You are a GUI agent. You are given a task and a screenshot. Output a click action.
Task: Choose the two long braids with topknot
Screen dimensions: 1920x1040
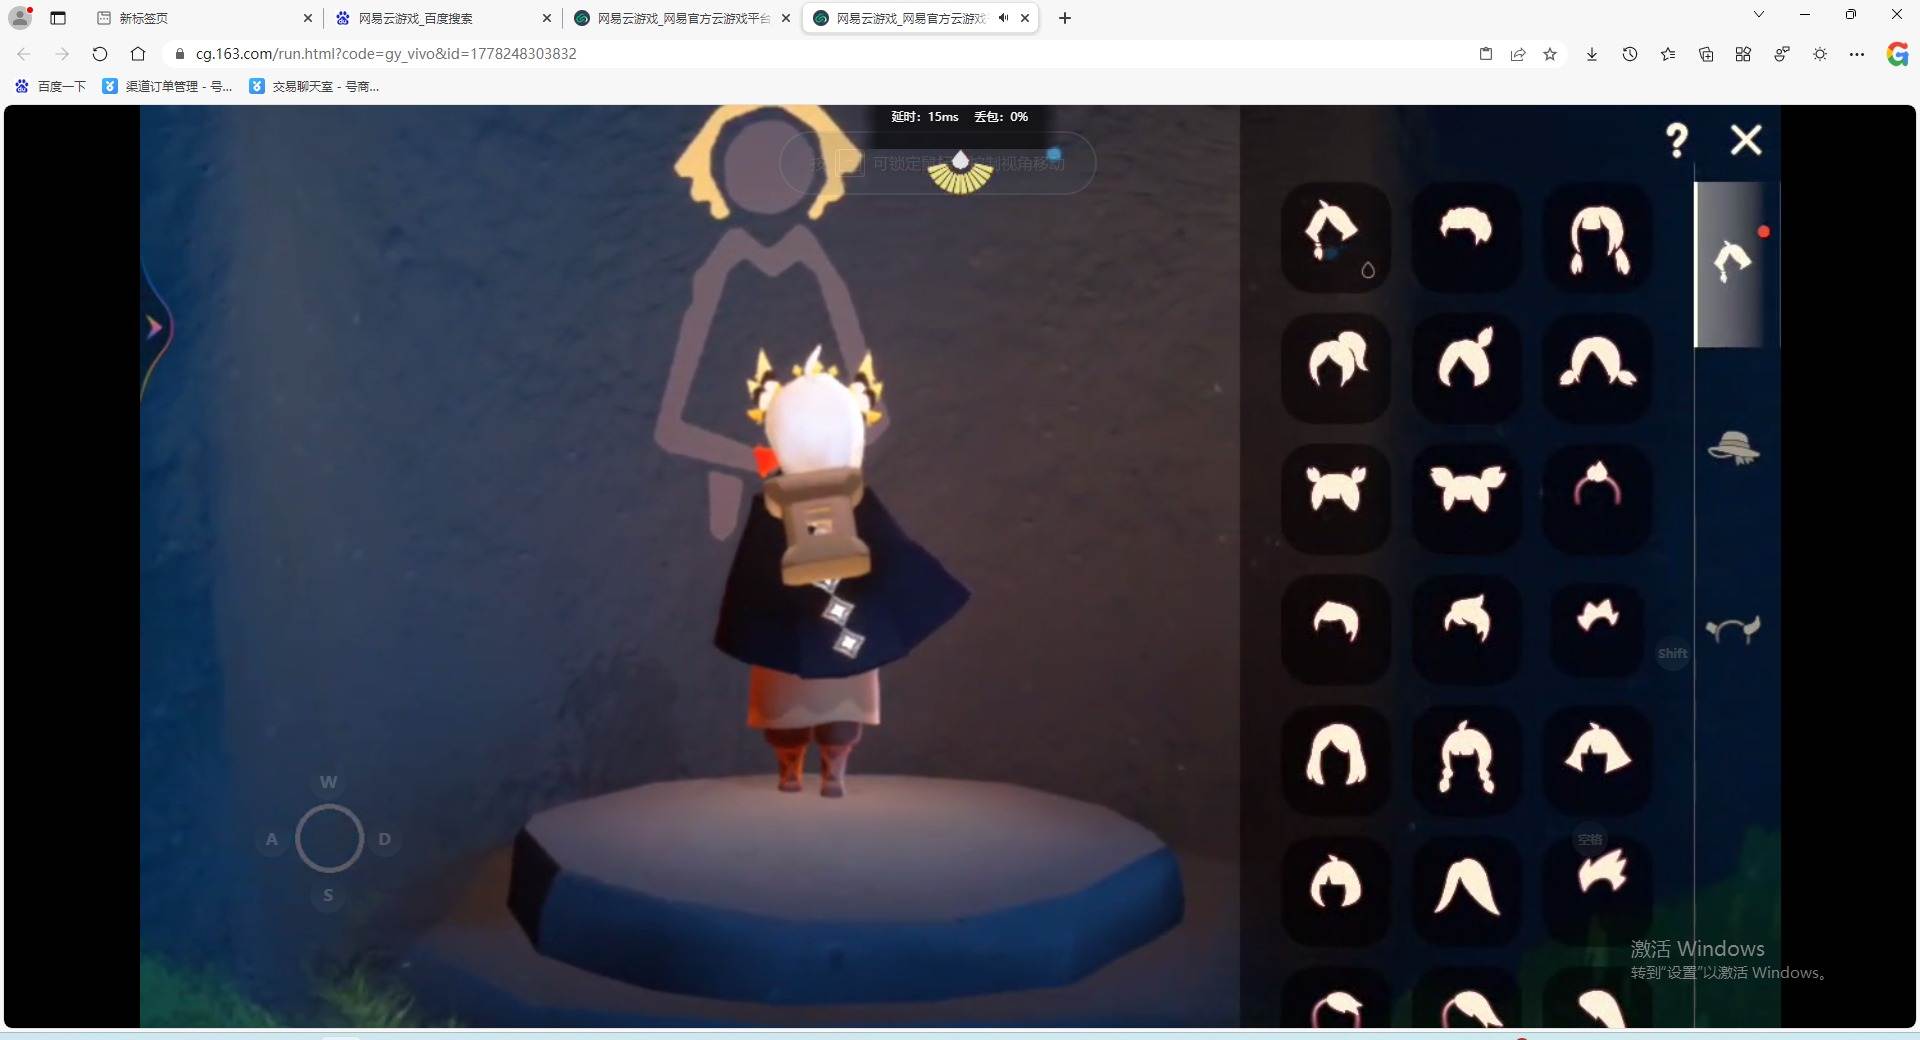pos(1467,760)
